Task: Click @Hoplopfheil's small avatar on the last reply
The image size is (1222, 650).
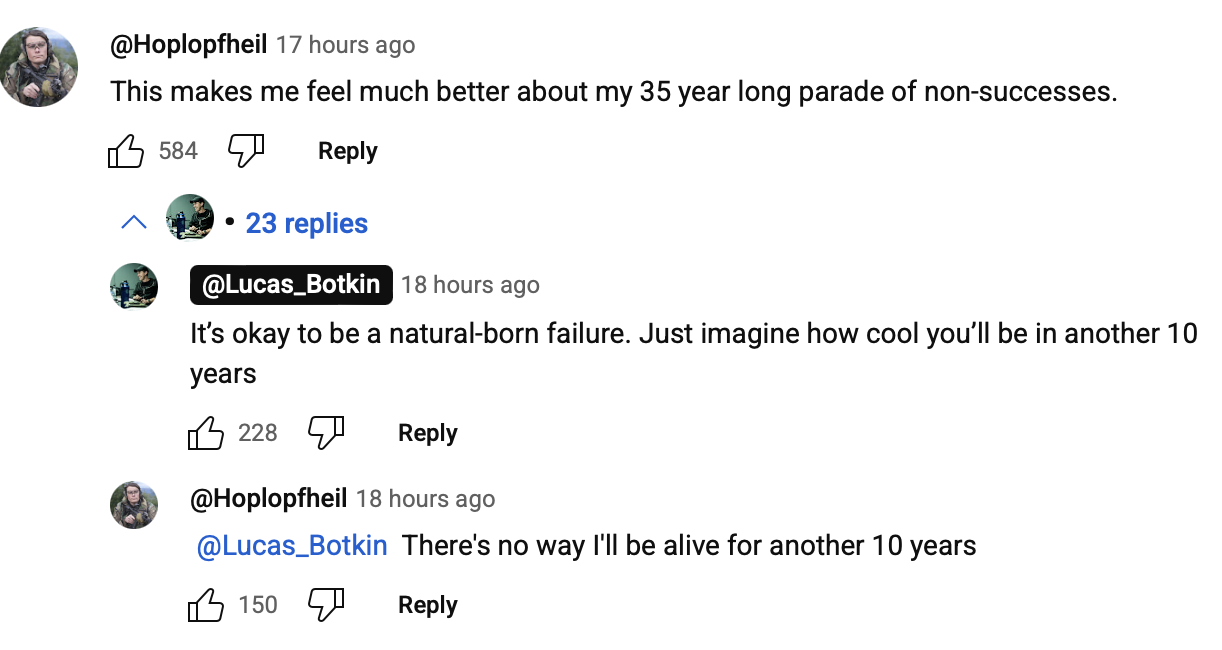Action: (x=134, y=504)
